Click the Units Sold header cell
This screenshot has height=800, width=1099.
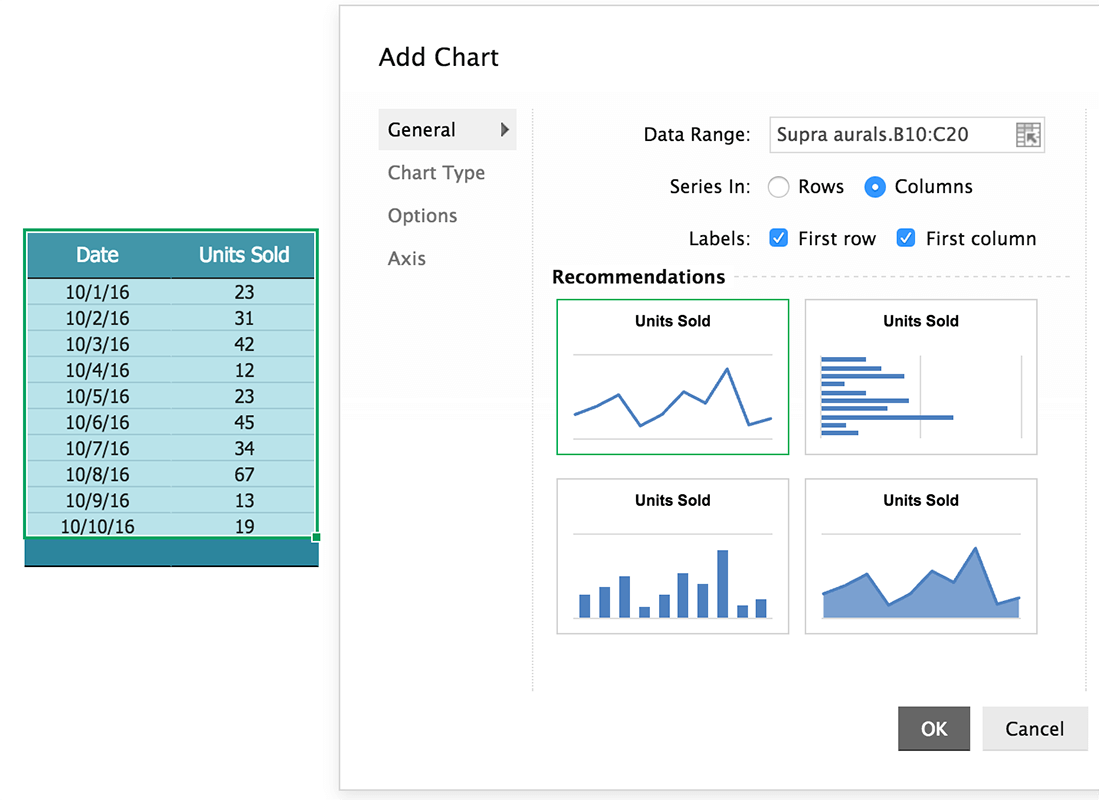[x=244, y=255]
